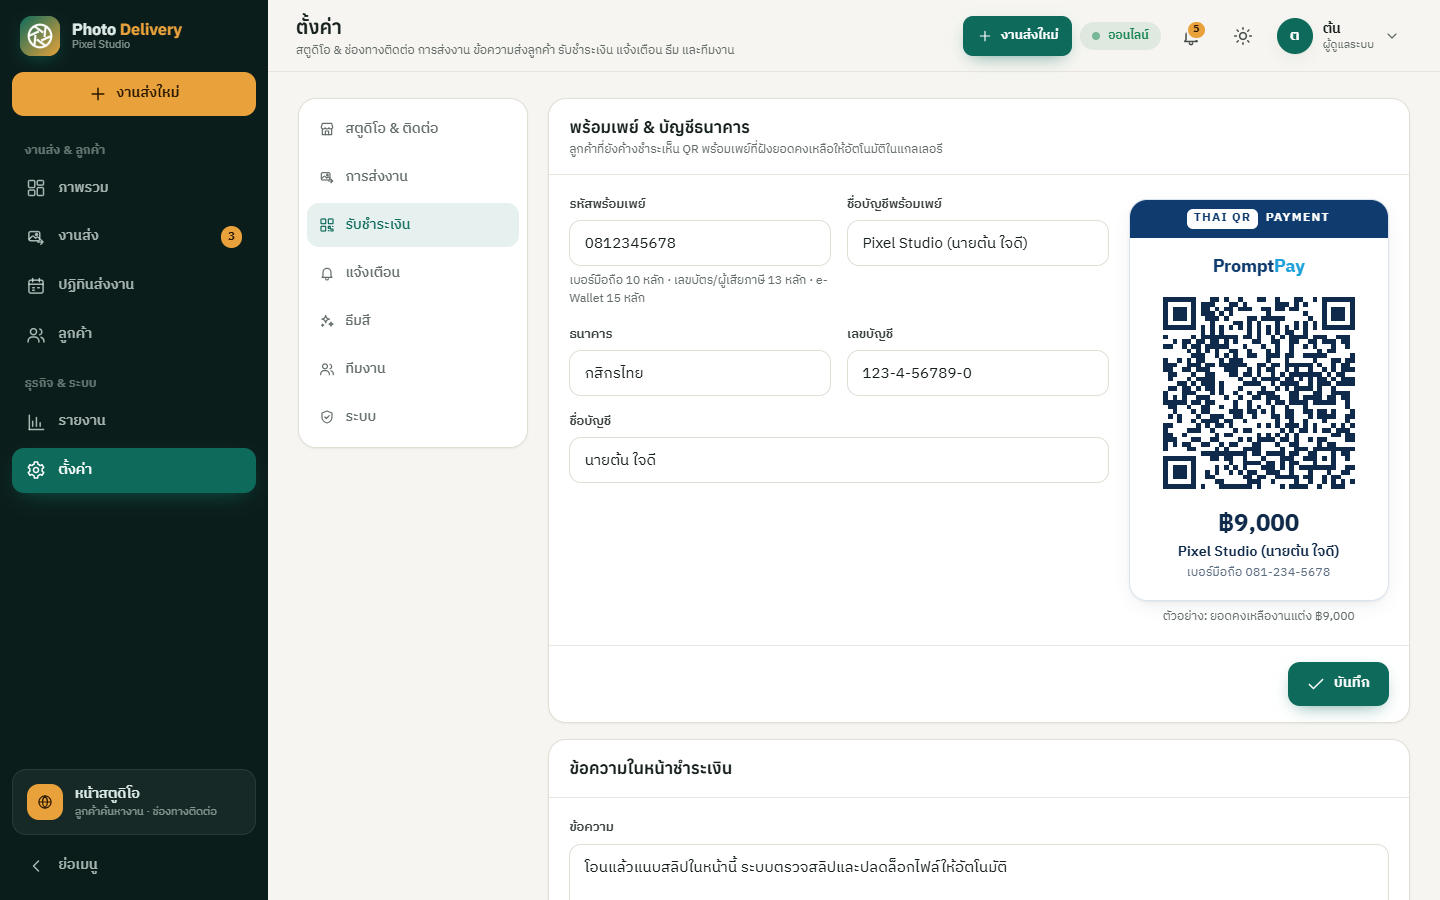1440x900 pixels.
Task: Click the ข้อความ payment message textarea
Action: tap(979, 872)
